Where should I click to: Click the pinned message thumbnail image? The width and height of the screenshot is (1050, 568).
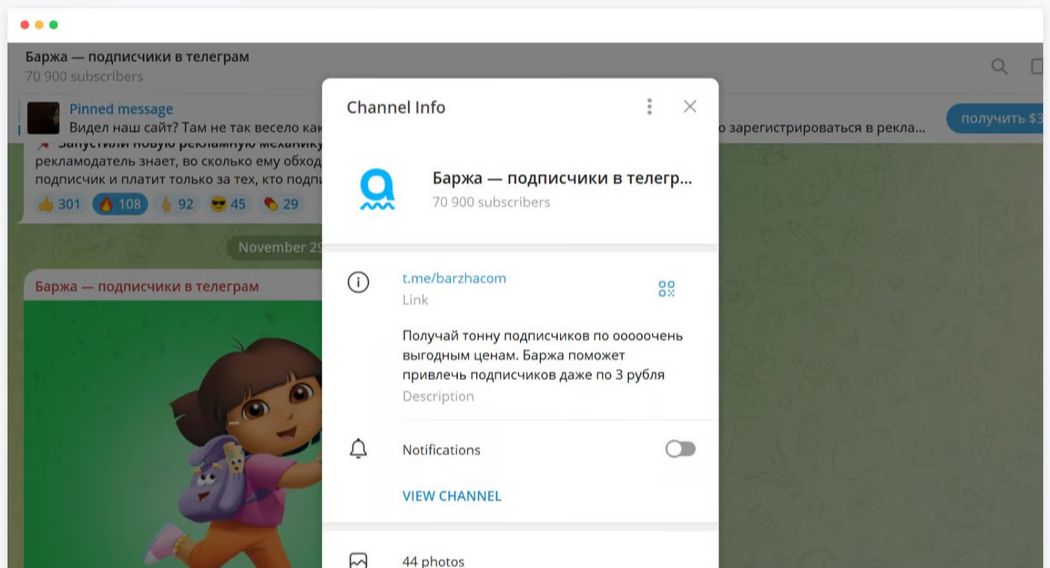tap(43, 118)
